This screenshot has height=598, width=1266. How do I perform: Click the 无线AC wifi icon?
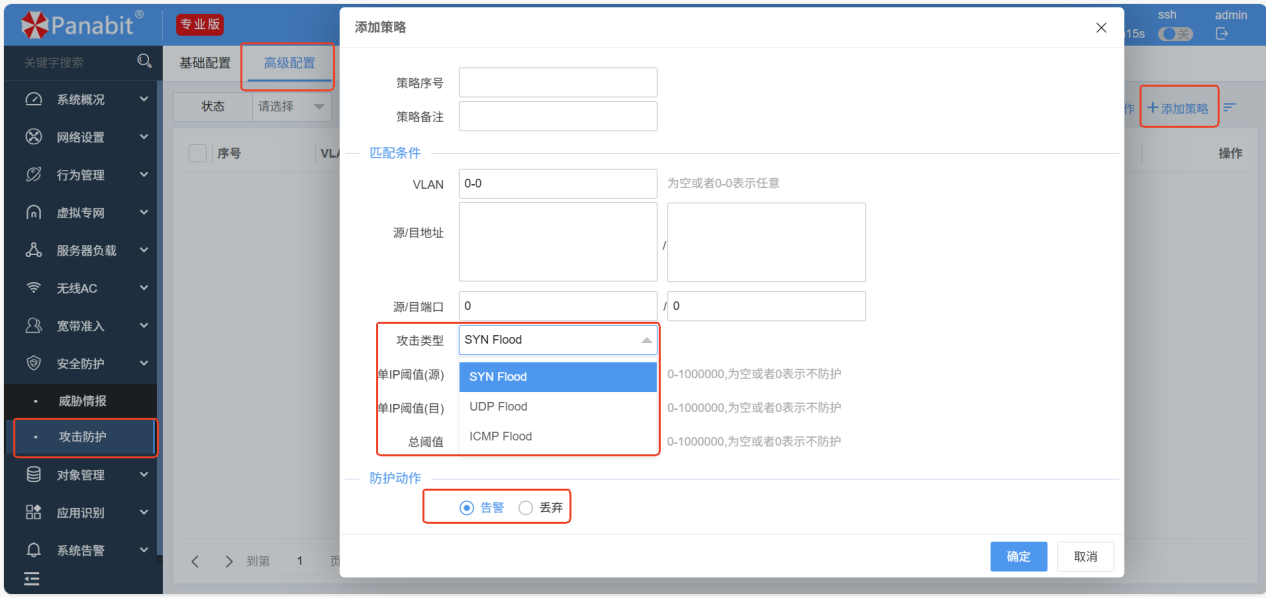[x=34, y=288]
